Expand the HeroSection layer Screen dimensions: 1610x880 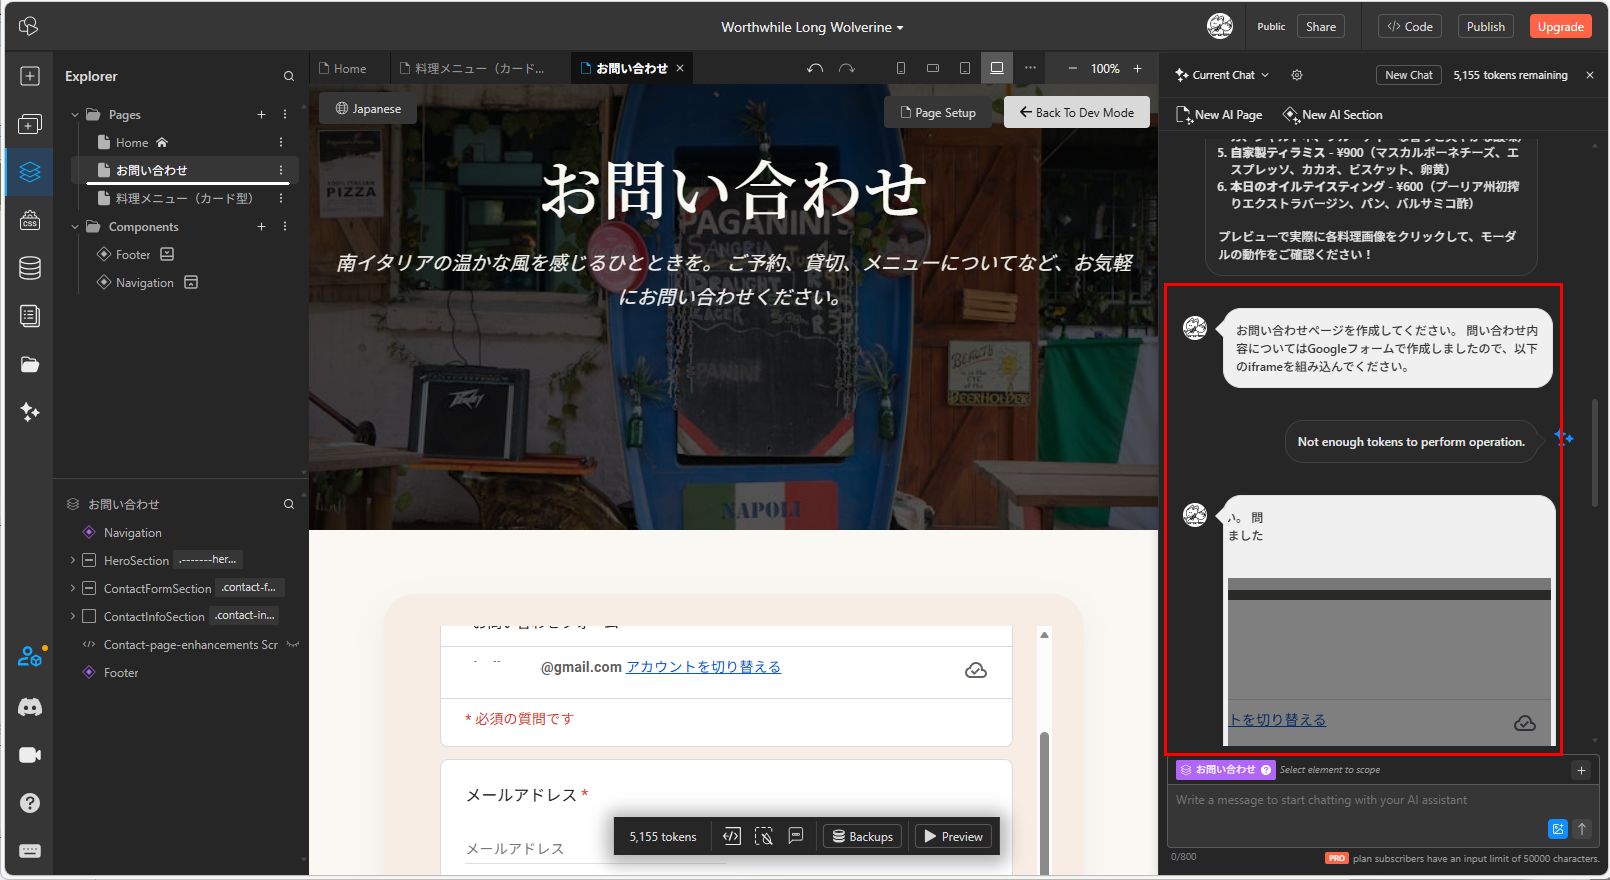coord(73,560)
